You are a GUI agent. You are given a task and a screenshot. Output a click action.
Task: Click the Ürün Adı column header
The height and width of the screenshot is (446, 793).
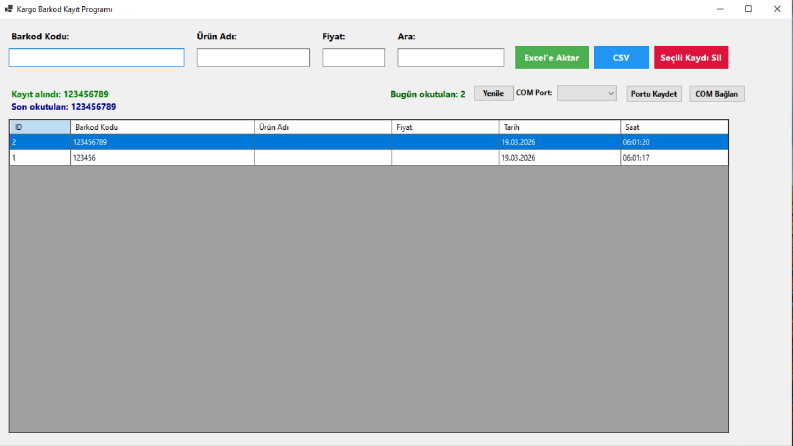tap(323, 127)
